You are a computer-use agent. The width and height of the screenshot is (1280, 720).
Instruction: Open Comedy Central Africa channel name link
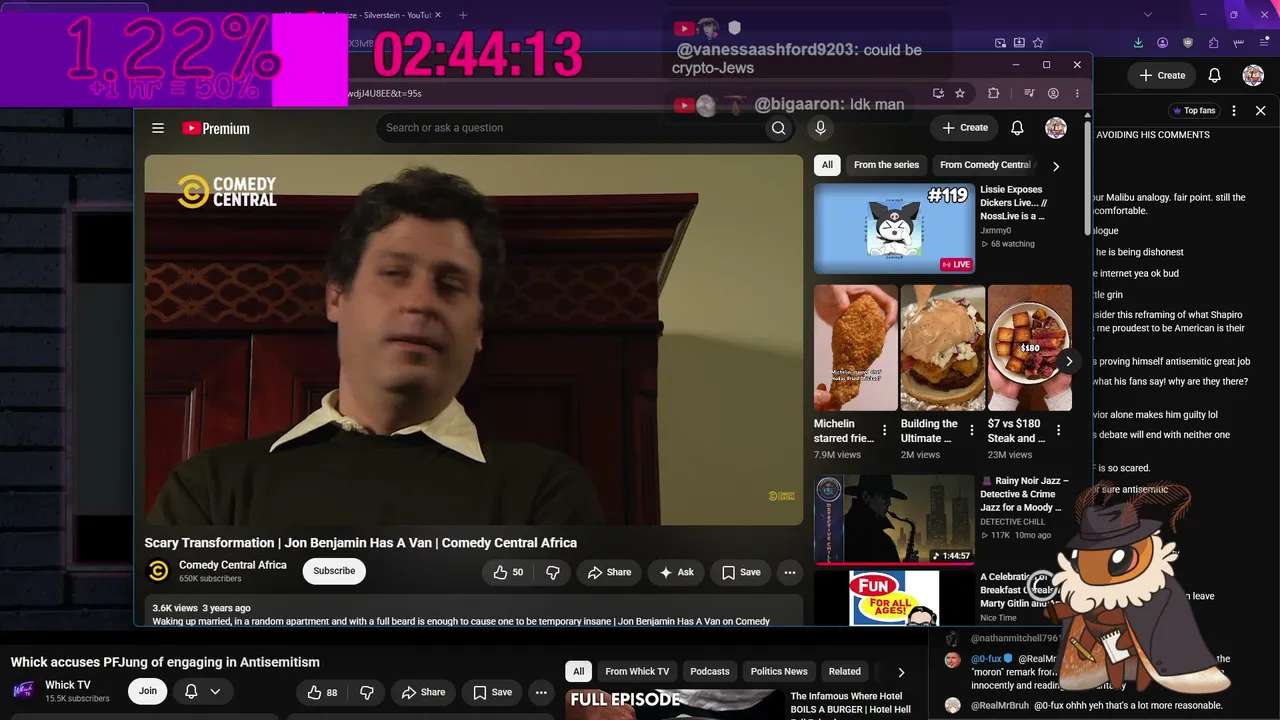[x=233, y=565]
